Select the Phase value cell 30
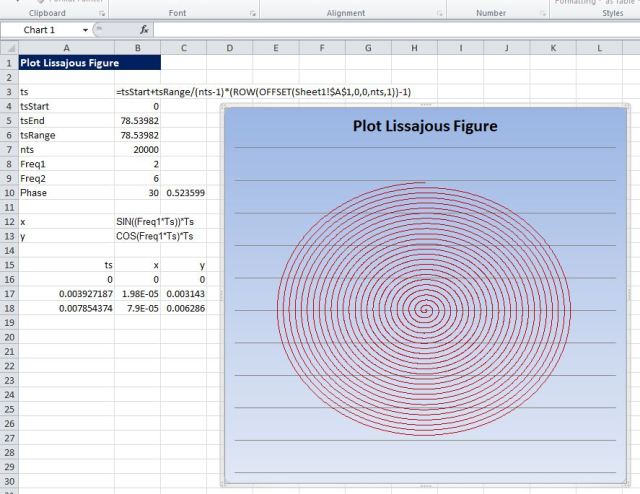Image resolution: width=640 pixels, height=494 pixels. [x=138, y=192]
